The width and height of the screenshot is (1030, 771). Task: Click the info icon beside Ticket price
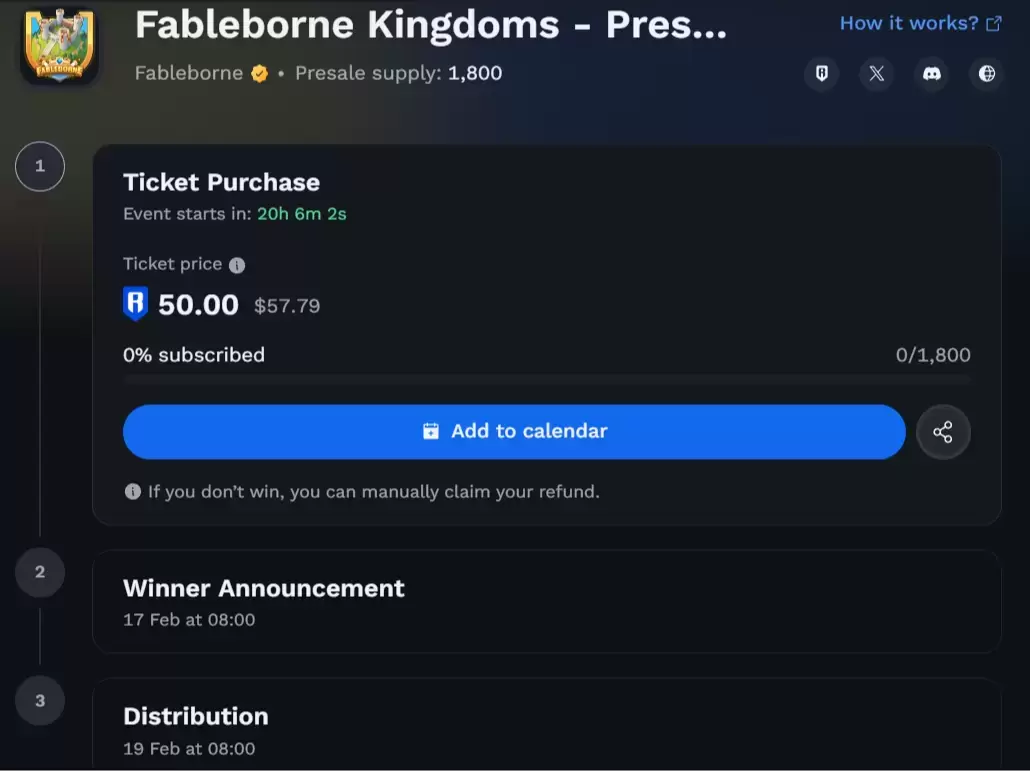pyautogui.click(x=237, y=265)
